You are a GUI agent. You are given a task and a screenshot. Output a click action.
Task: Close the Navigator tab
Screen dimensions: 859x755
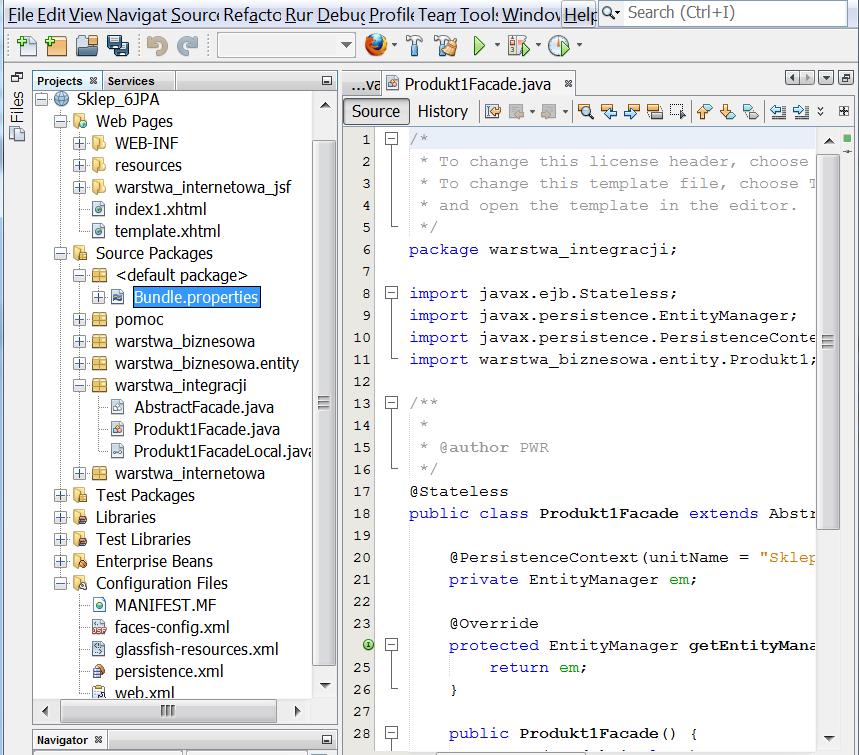tap(99, 740)
